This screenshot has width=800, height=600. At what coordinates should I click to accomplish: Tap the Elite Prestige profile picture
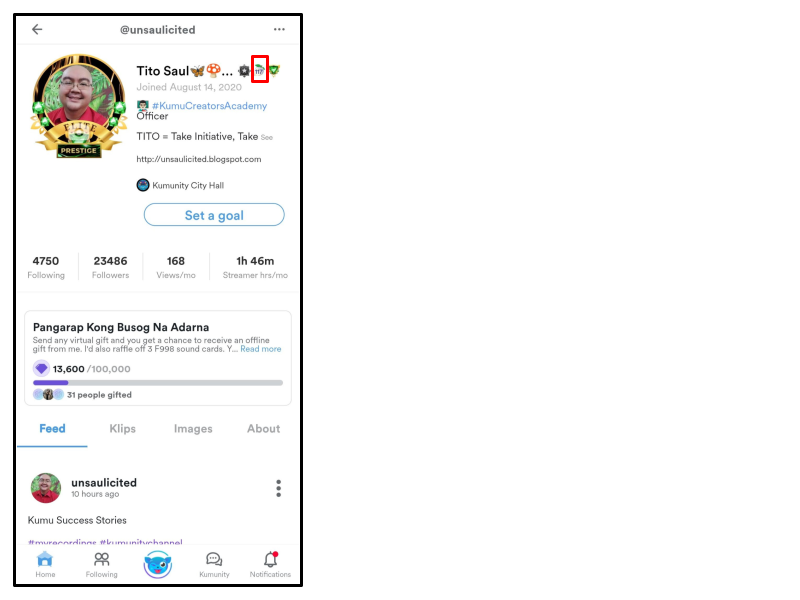click(x=79, y=106)
